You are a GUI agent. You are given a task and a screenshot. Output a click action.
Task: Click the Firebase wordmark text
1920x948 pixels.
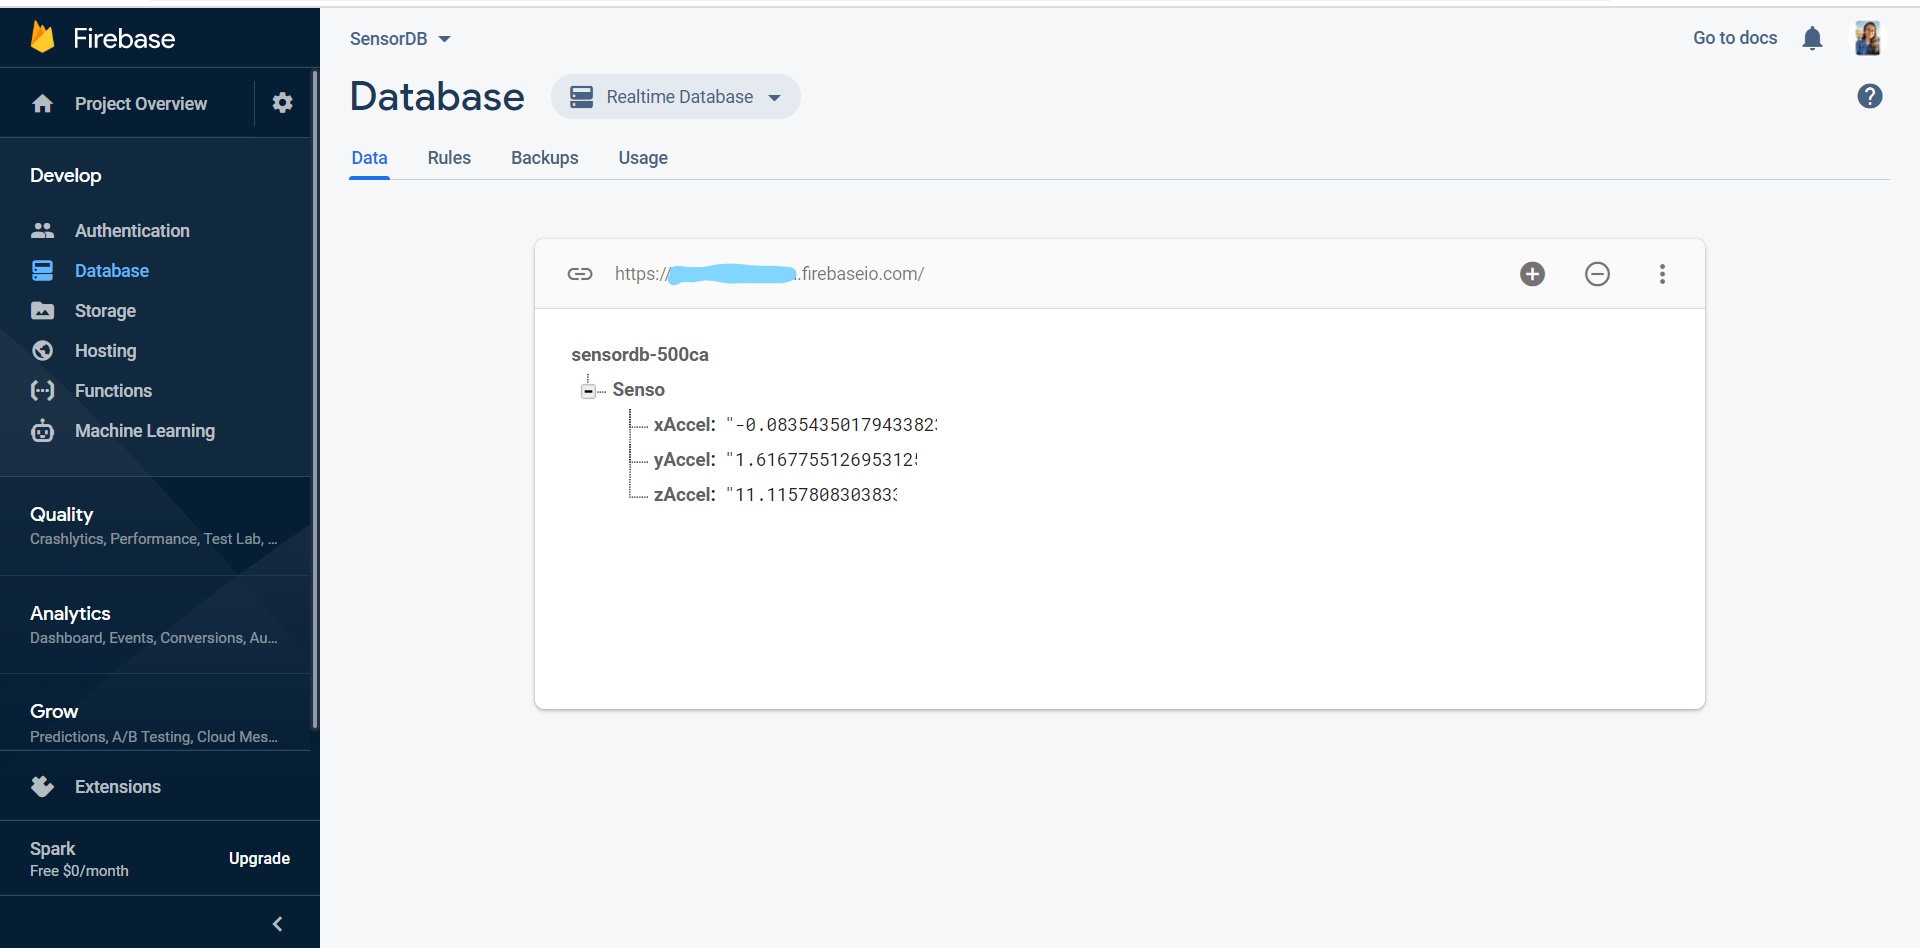(124, 39)
